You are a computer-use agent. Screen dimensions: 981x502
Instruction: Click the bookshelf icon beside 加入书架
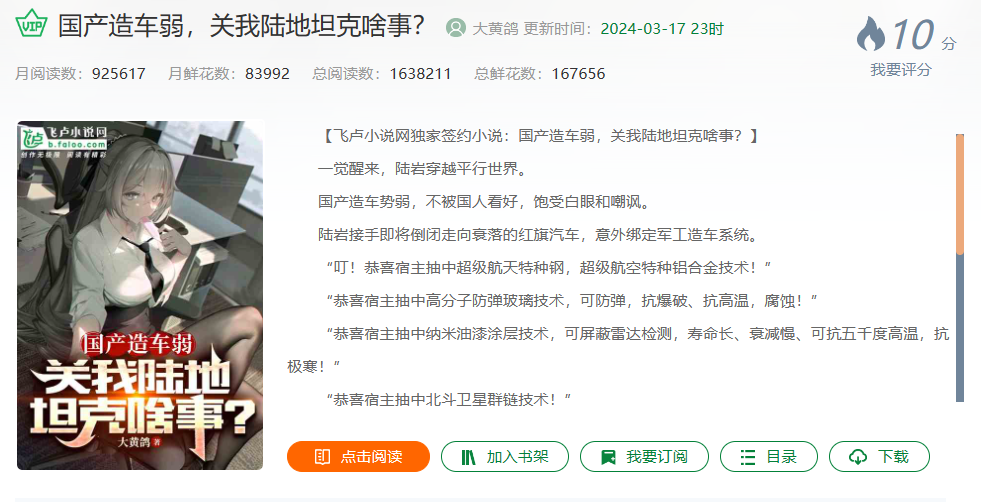pyautogui.click(x=469, y=457)
